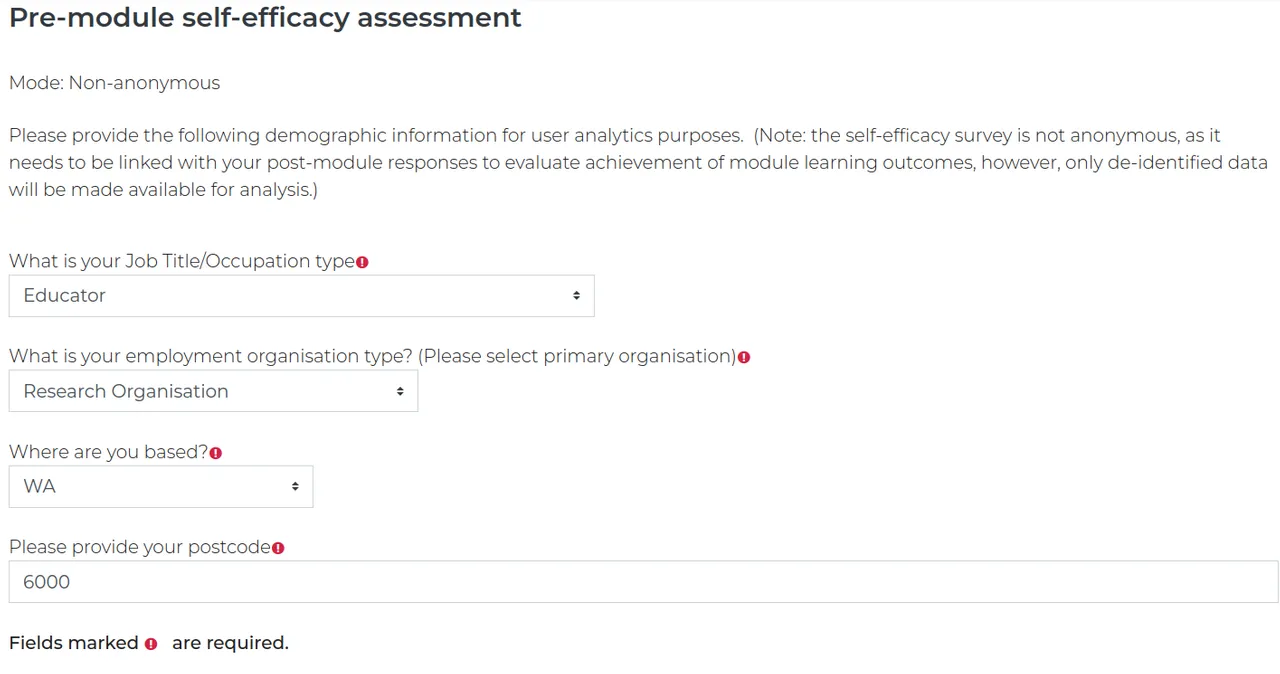Click the arrow on the Research Organisation select box
This screenshot has height=674, width=1280.
coord(400,391)
